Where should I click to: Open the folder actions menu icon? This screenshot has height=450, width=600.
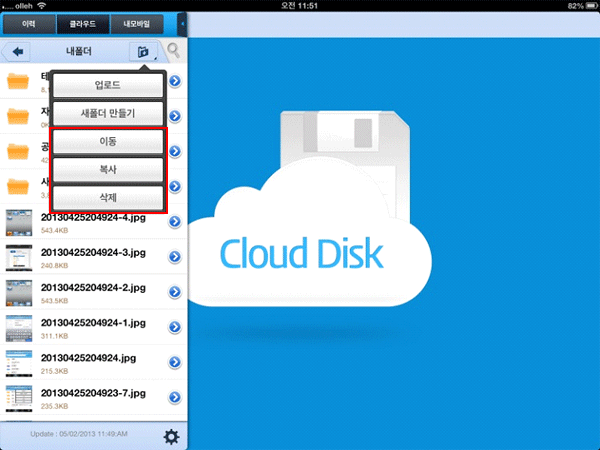[143, 51]
